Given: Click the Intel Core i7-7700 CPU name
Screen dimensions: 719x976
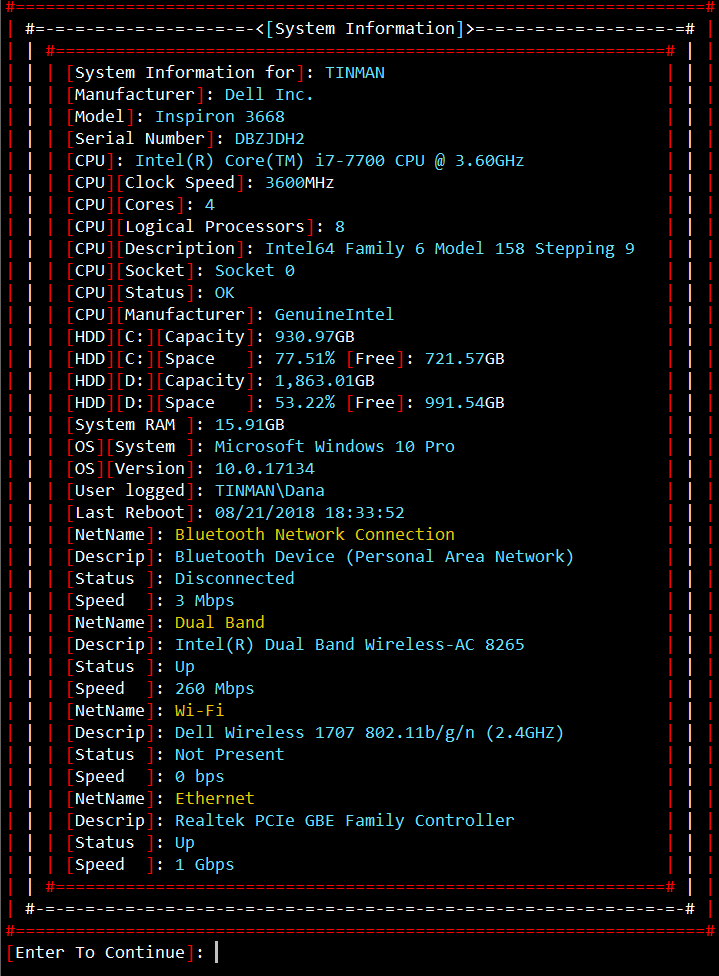Looking at the screenshot, I should (329, 161).
